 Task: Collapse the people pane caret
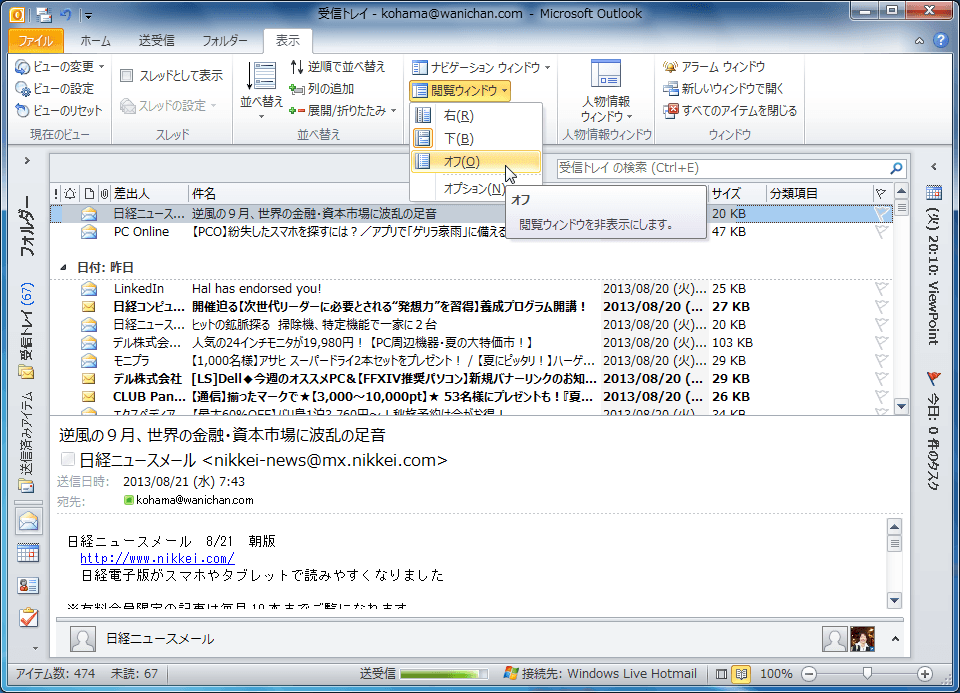point(895,639)
